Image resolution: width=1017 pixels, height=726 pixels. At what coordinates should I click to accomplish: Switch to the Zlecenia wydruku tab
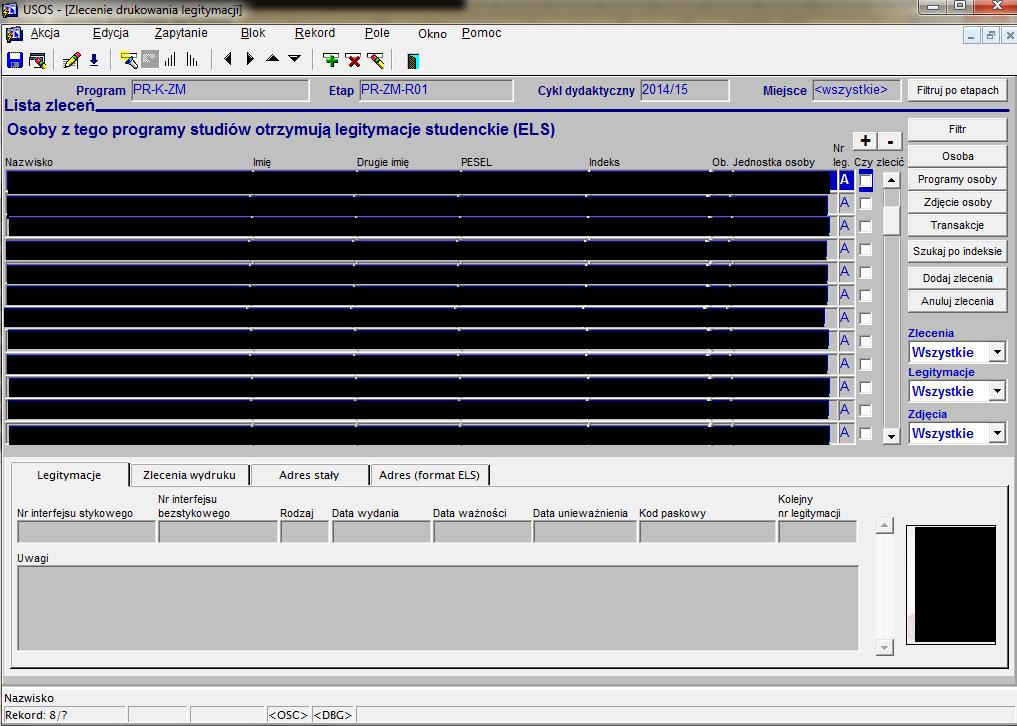(189, 475)
